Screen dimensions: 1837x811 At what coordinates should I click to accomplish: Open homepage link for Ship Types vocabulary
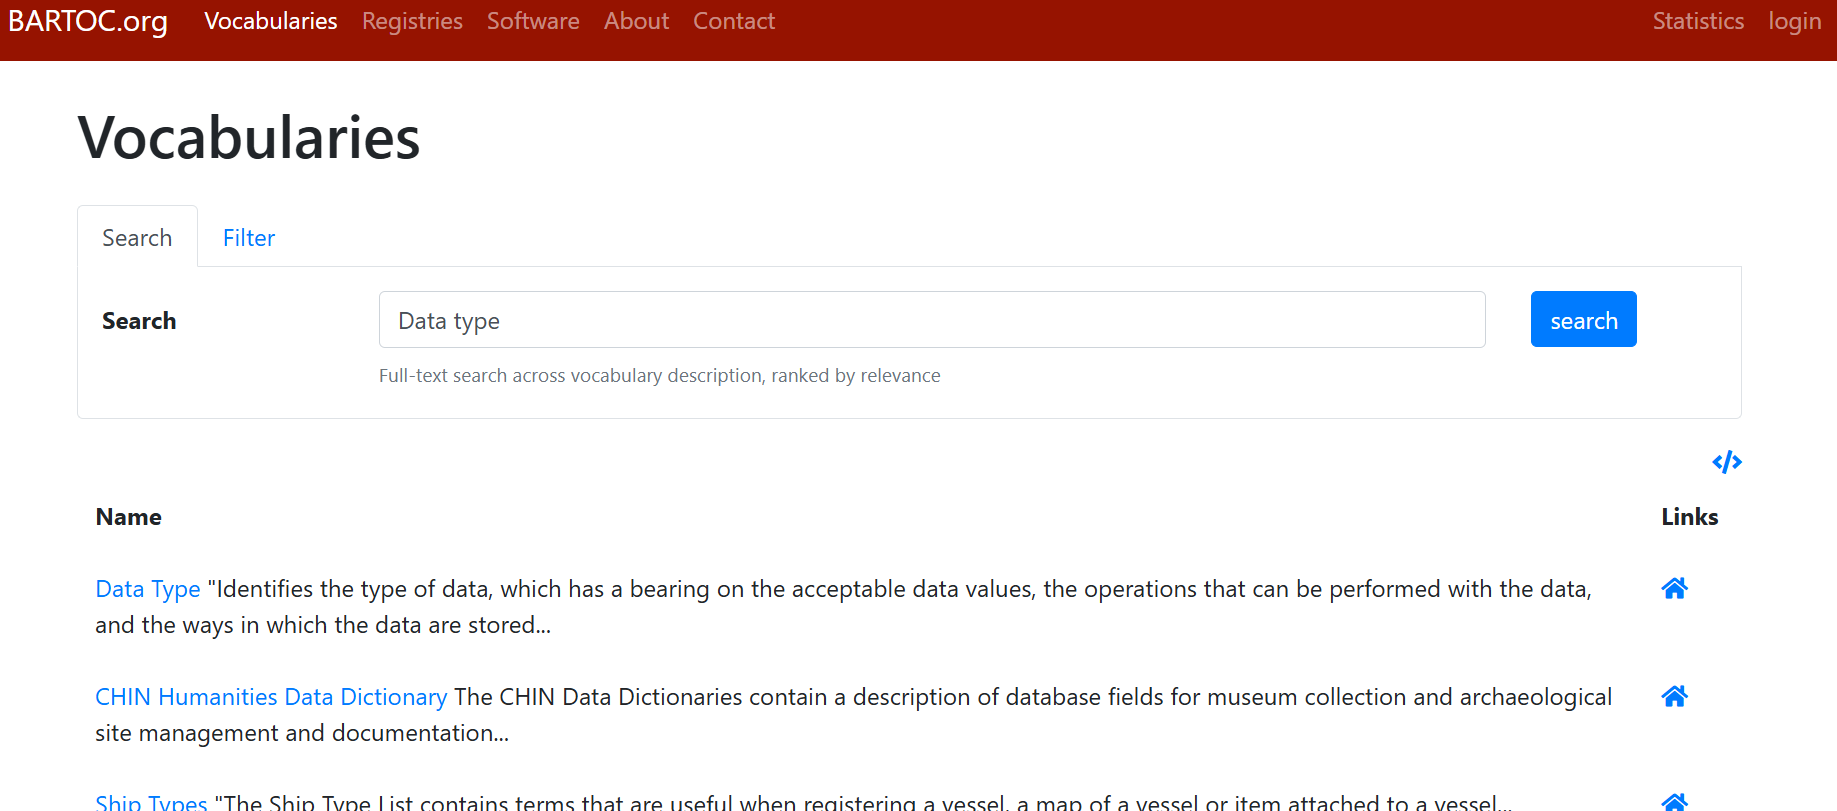pyautogui.click(x=1674, y=802)
